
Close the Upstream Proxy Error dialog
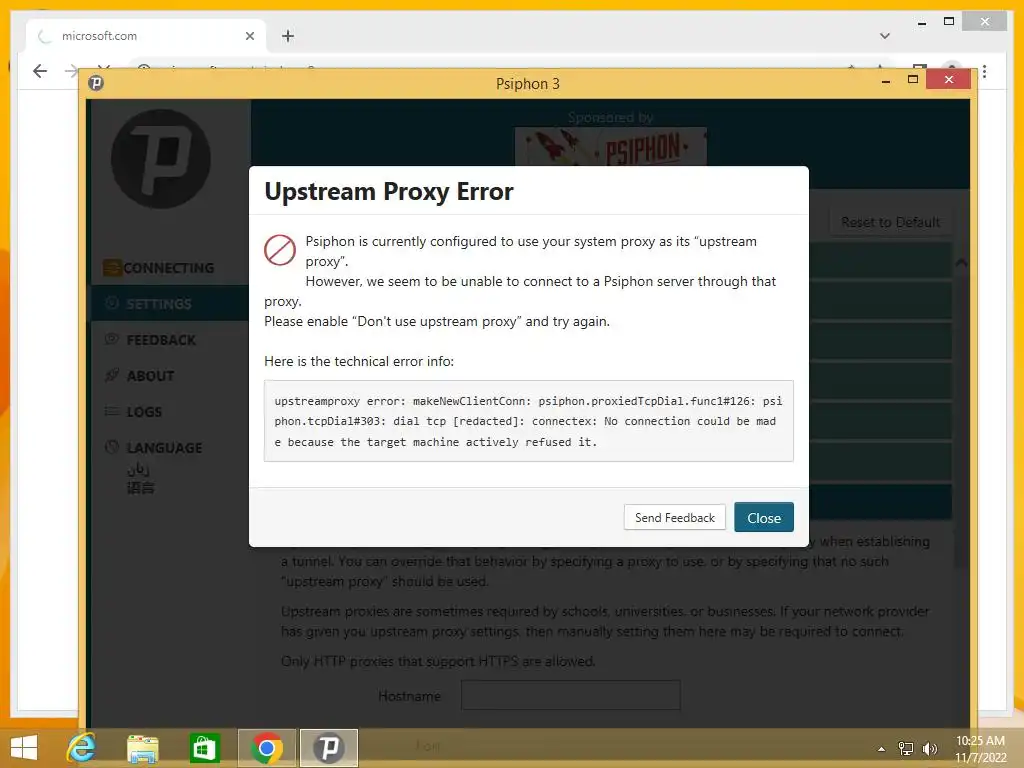[763, 517]
